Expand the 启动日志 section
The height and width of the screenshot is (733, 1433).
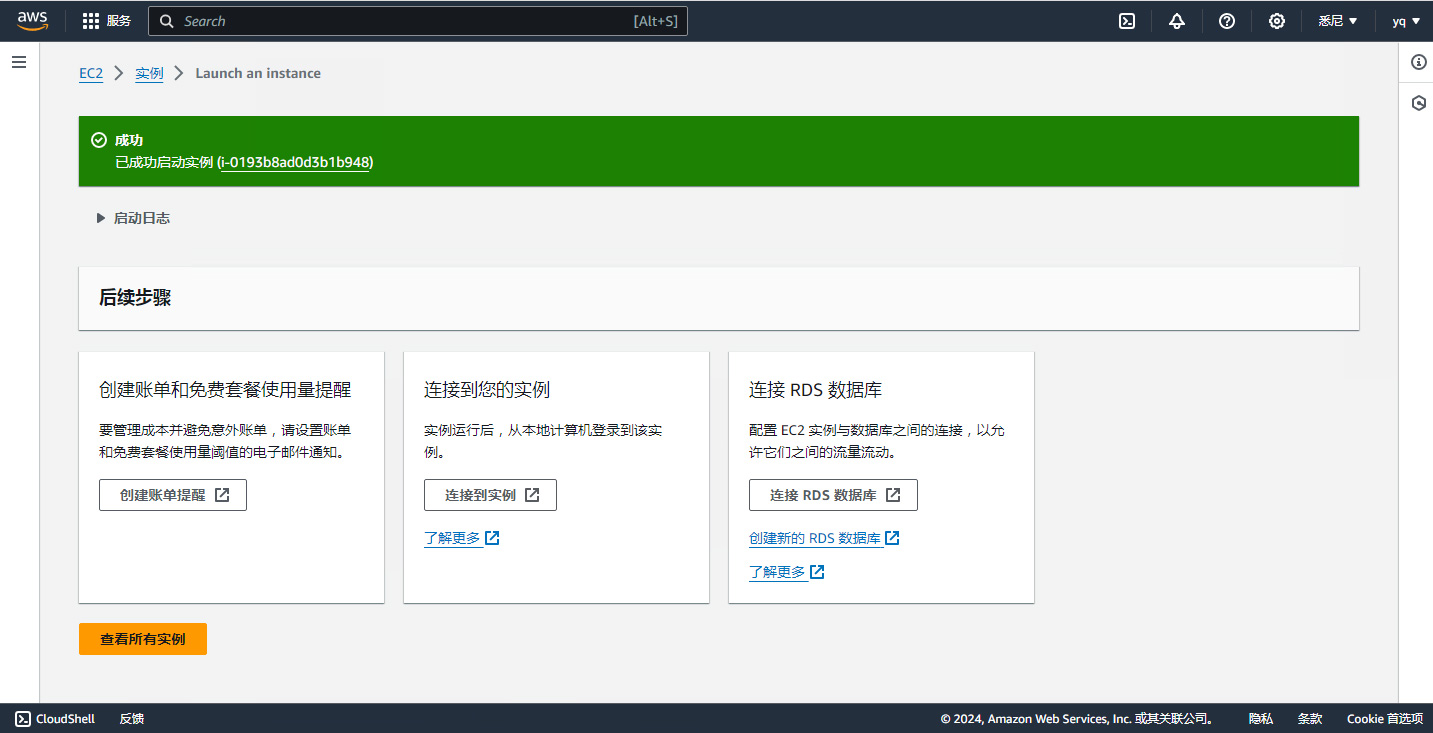pyautogui.click(x=133, y=218)
